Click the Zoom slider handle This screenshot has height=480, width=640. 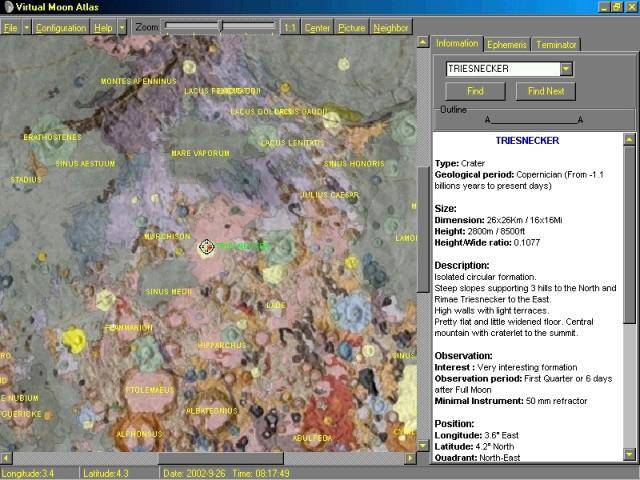[221, 26]
